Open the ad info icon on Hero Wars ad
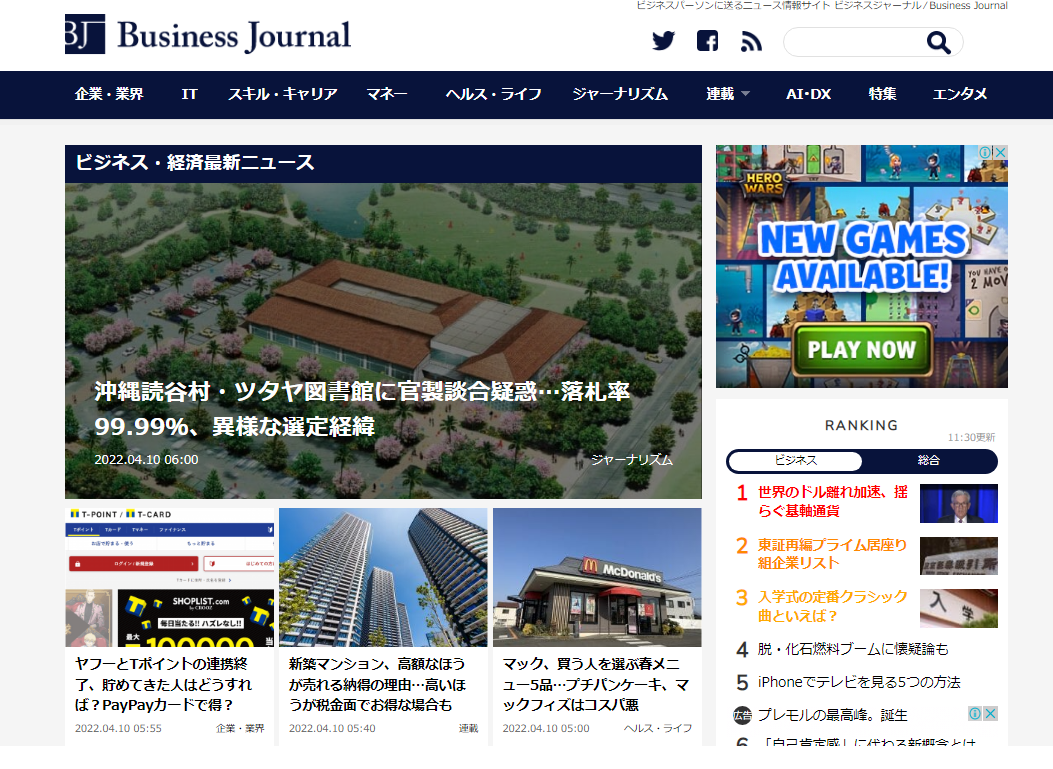 (x=985, y=152)
